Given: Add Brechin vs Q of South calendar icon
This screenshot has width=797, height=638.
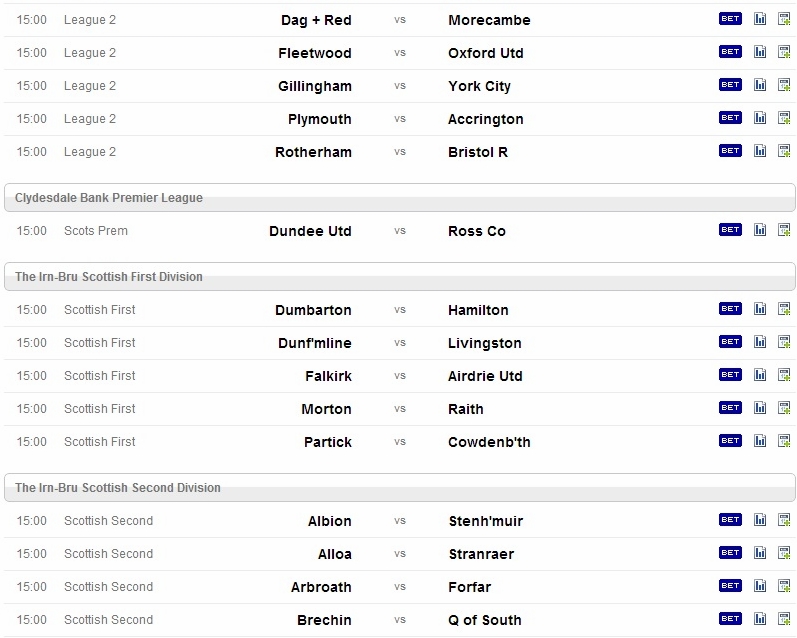Looking at the screenshot, I should 784,619.
